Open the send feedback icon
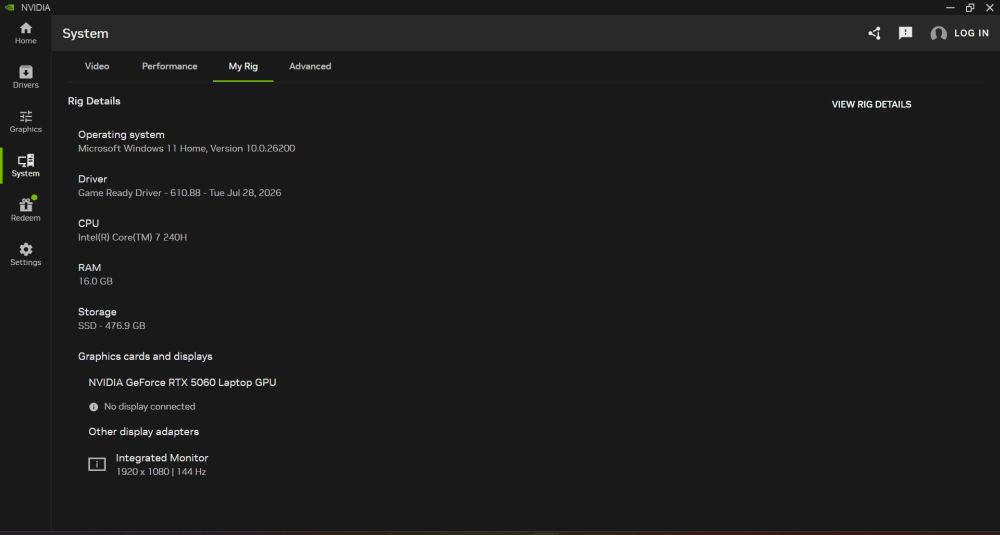Image resolution: width=1000 pixels, height=535 pixels. (x=905, y=33)
